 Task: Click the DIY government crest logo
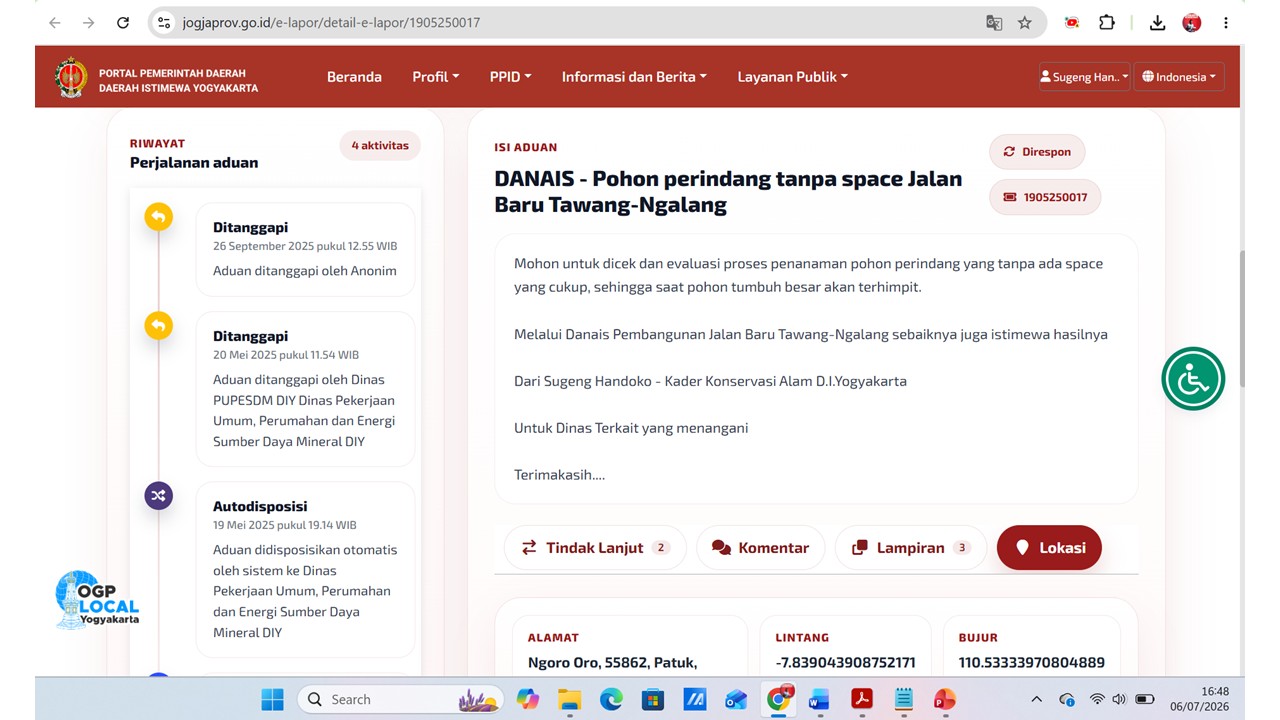[x=71, y=77]
